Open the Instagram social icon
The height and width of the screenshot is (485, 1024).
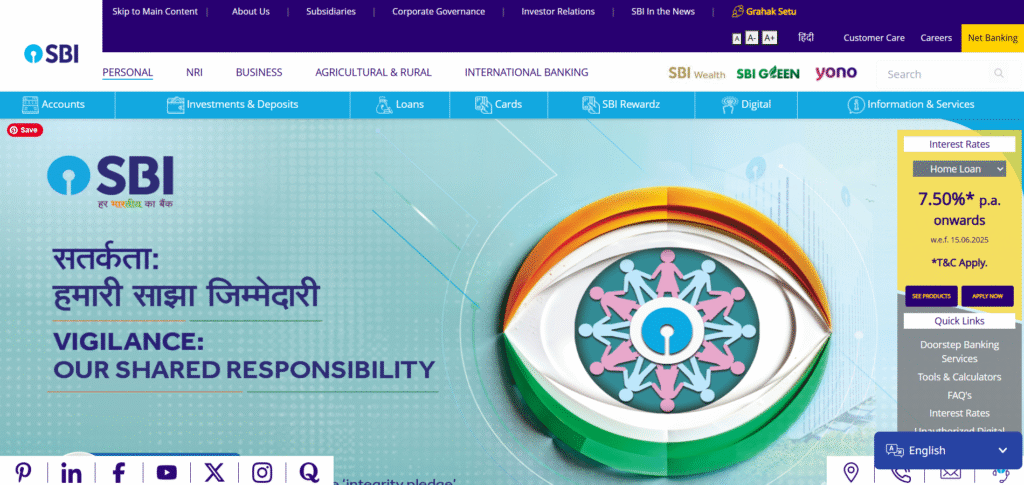pos(262,472)
